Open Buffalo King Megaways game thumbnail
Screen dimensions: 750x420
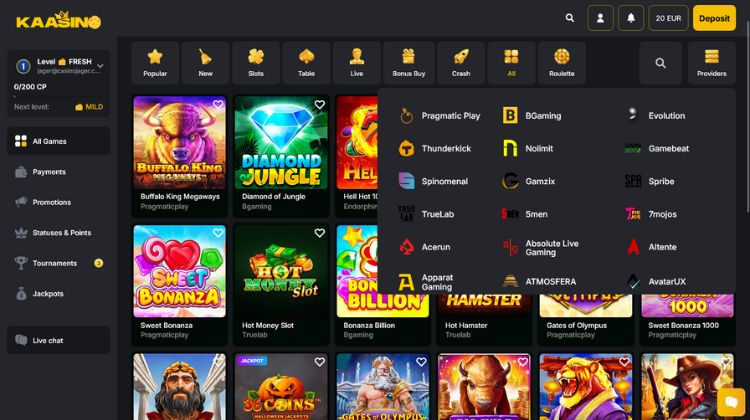(x=179, y=143)
